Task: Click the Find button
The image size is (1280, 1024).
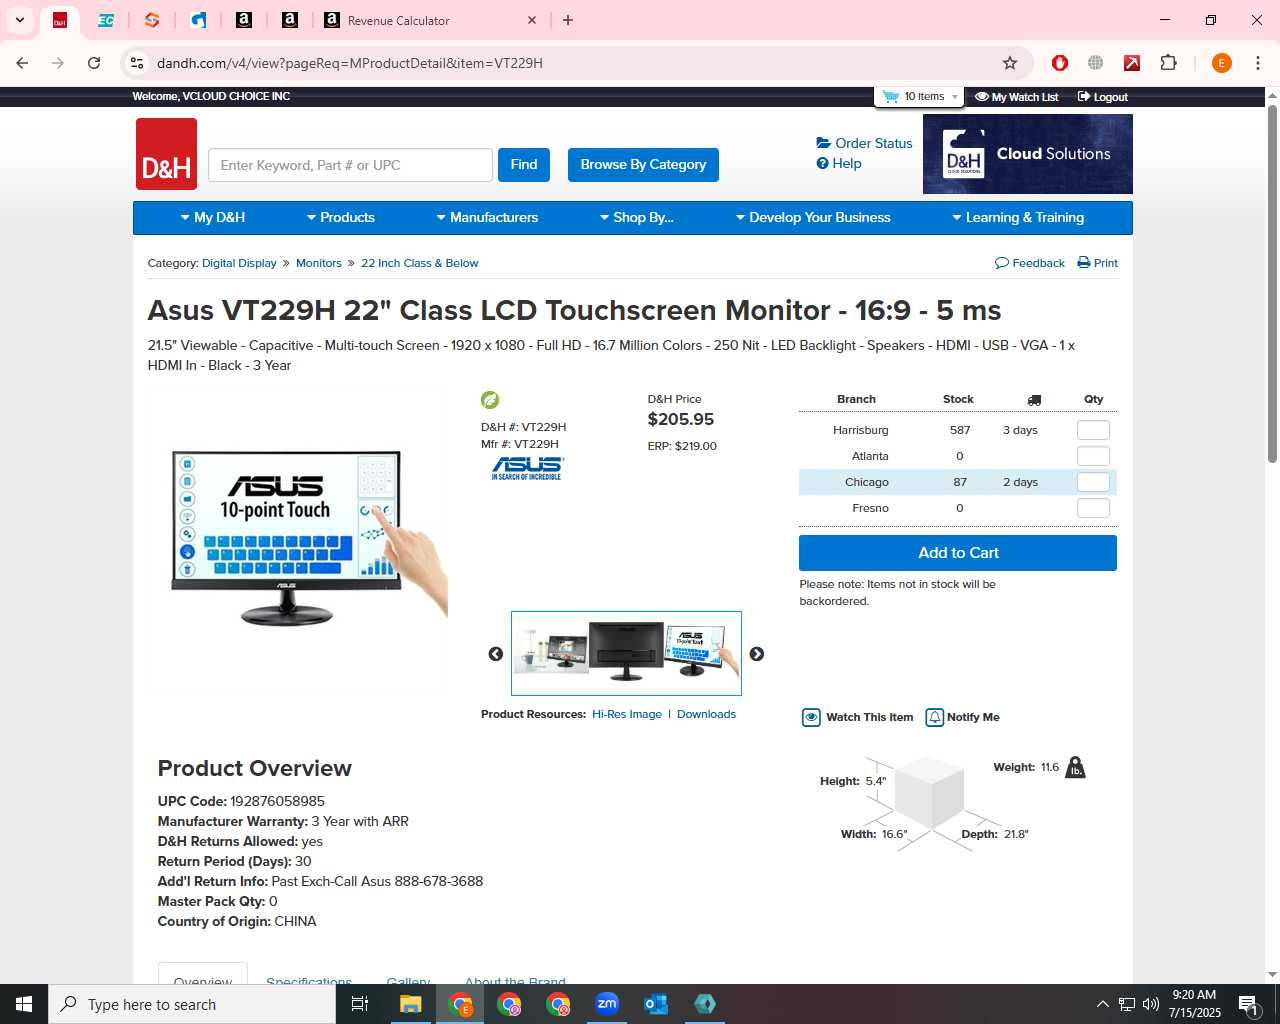Action: [524, 165]
